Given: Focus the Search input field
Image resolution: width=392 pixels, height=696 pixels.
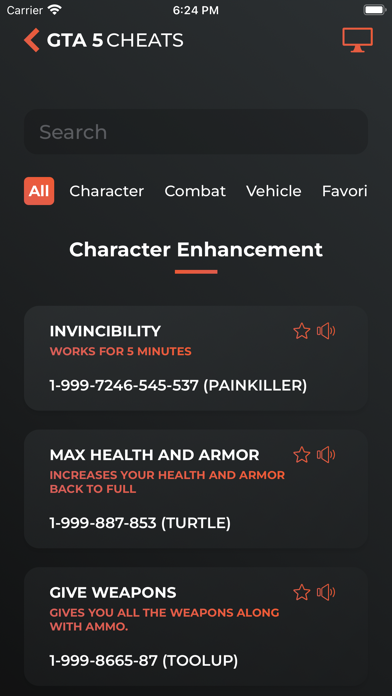Looking at the screenshot, I should (196, 132).
